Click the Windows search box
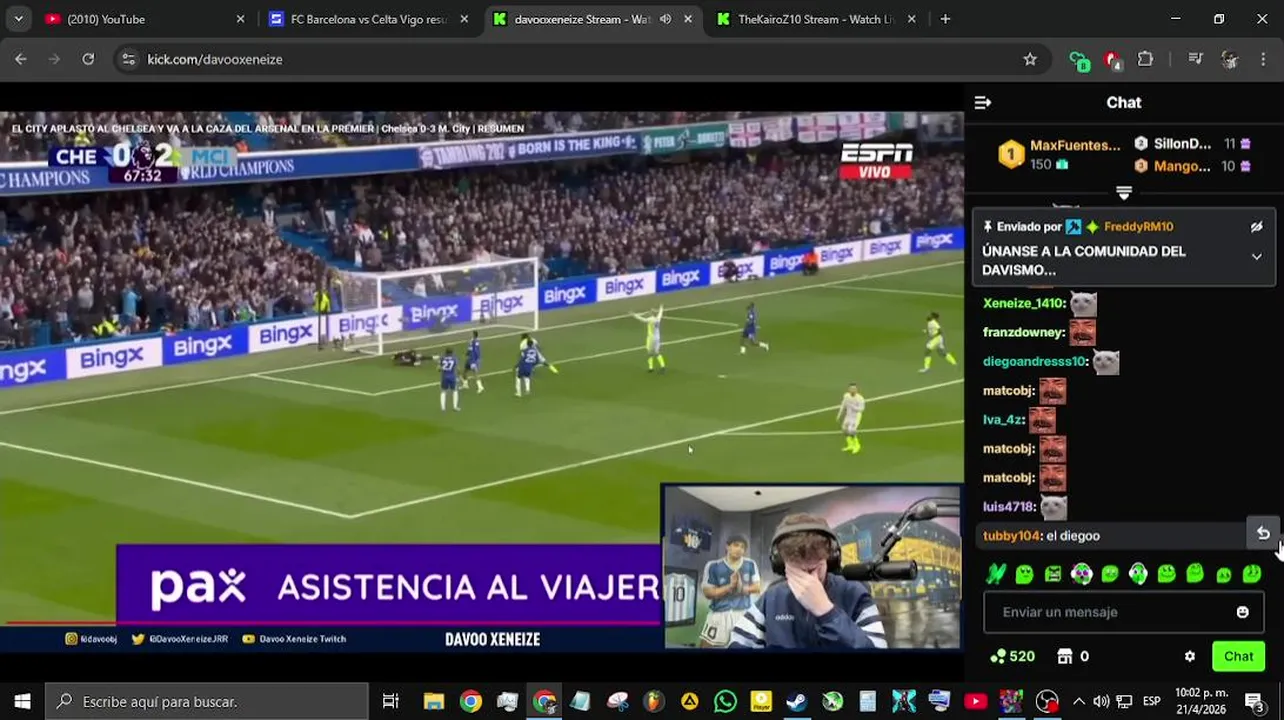 click(208, 701)
